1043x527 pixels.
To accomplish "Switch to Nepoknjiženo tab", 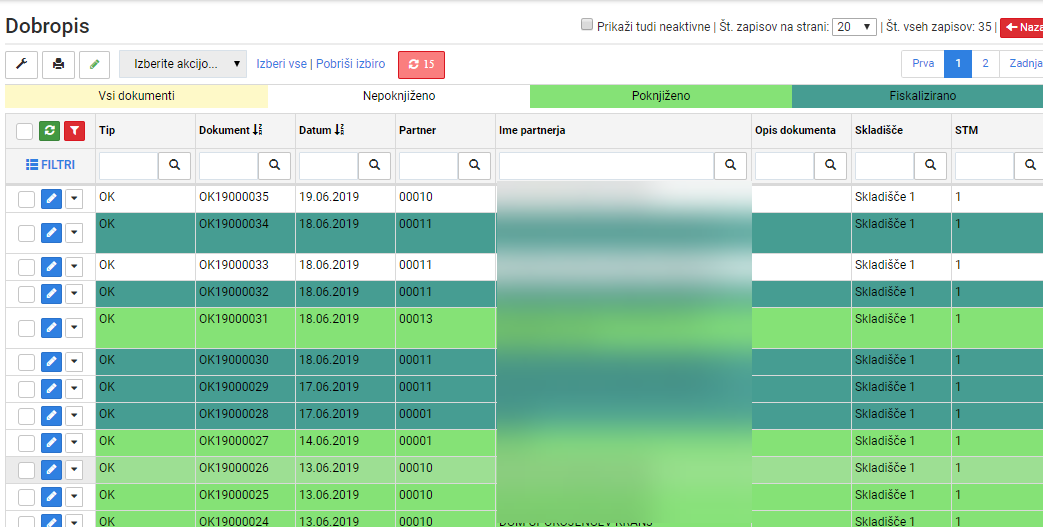I will point(399,96).
